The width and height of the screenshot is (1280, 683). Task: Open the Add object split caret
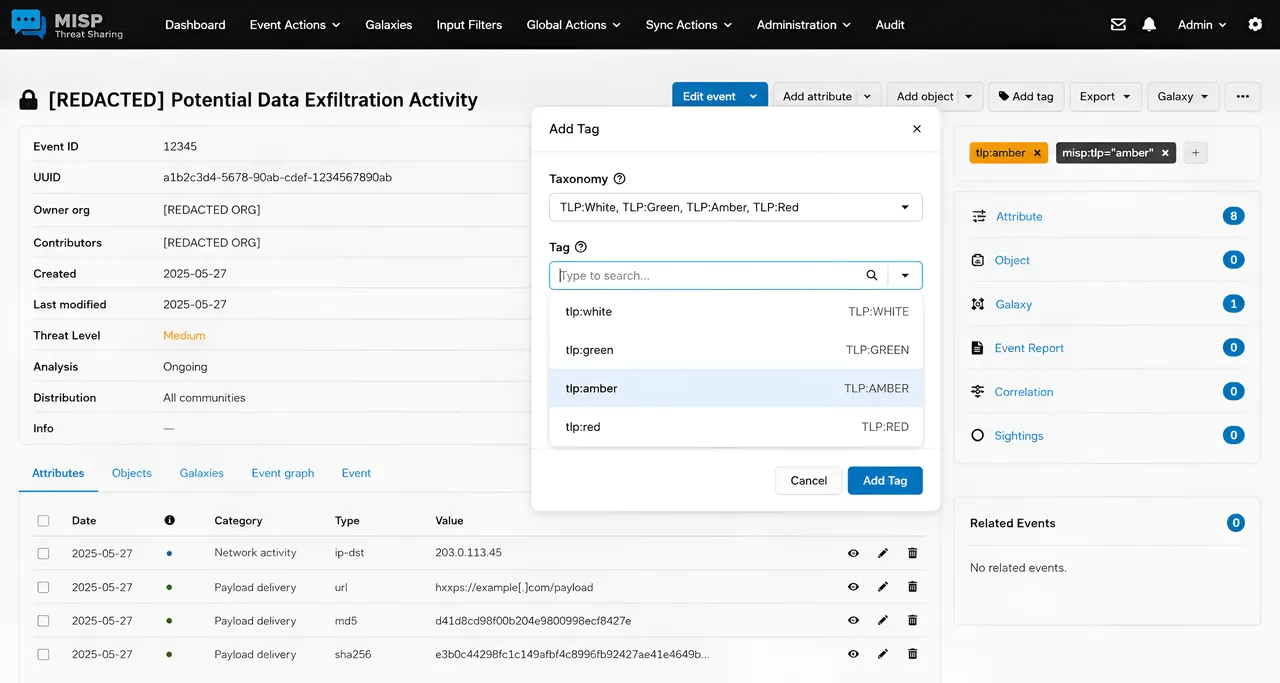click(x=969, y=97)
